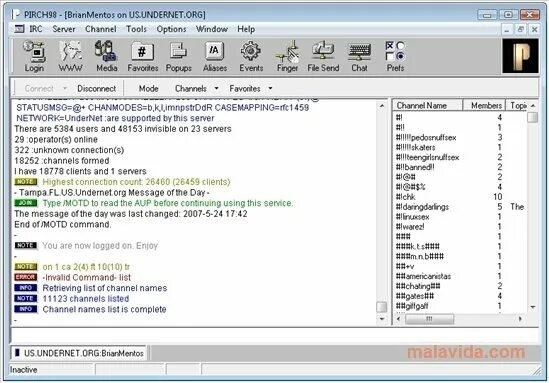Click the '-Invalid Command- list' error line
549x383 pixels.
coord(86,277)
